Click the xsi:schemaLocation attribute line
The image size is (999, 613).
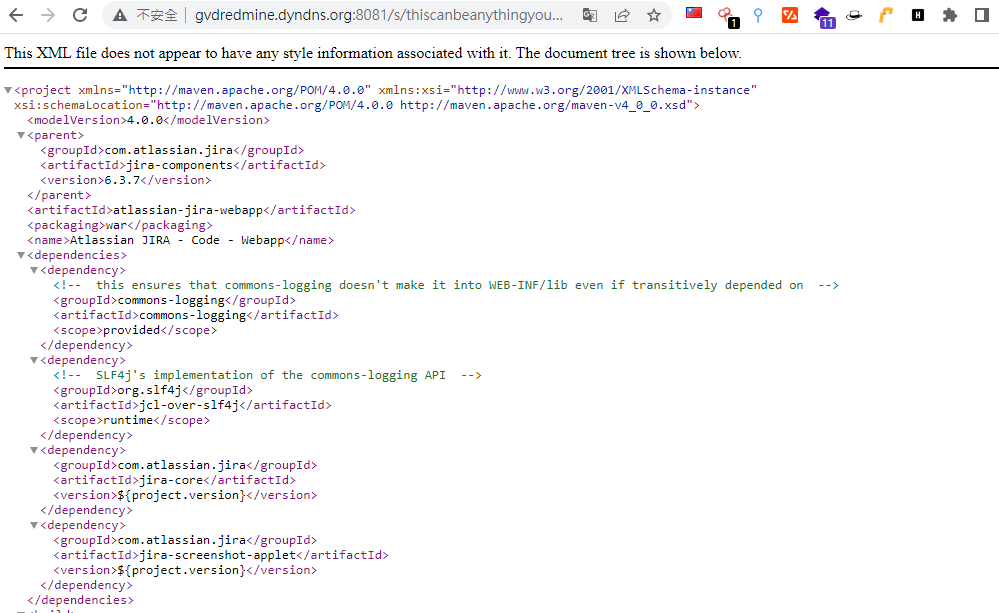[x=357, y=105]
